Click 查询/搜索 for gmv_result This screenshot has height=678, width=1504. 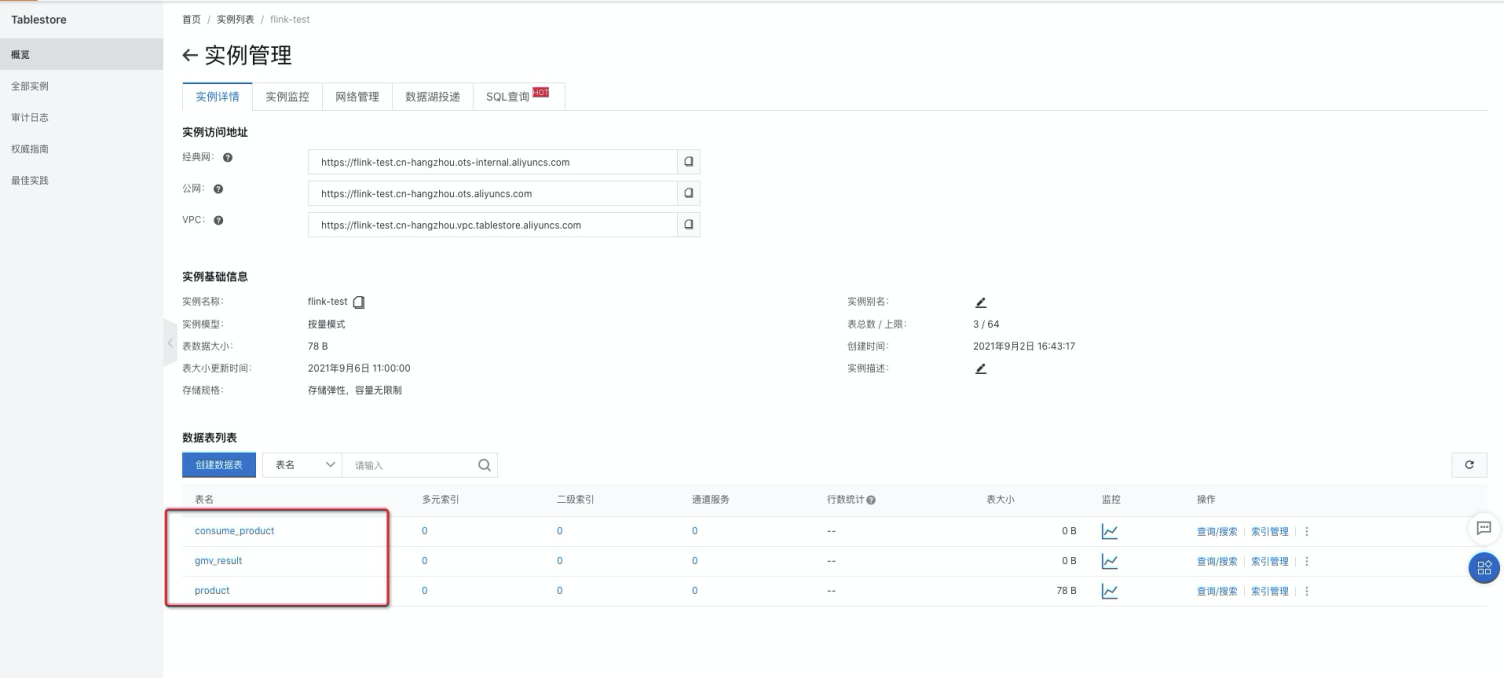tap(1217, 562)
